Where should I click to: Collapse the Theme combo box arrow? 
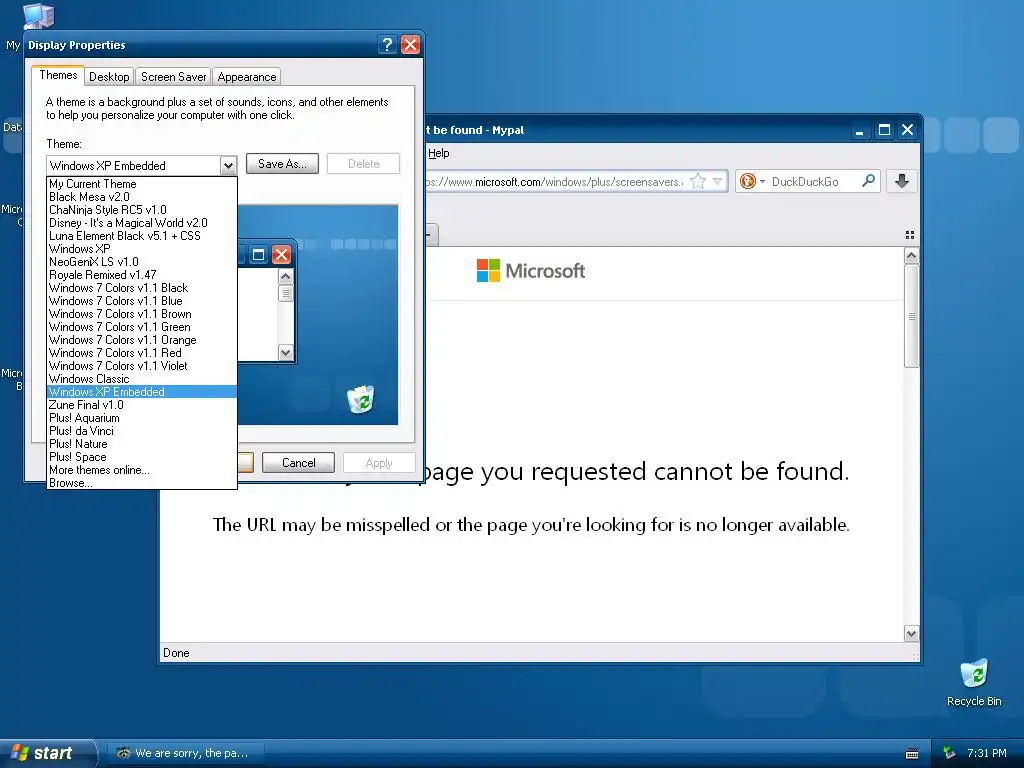click(228, 165)
